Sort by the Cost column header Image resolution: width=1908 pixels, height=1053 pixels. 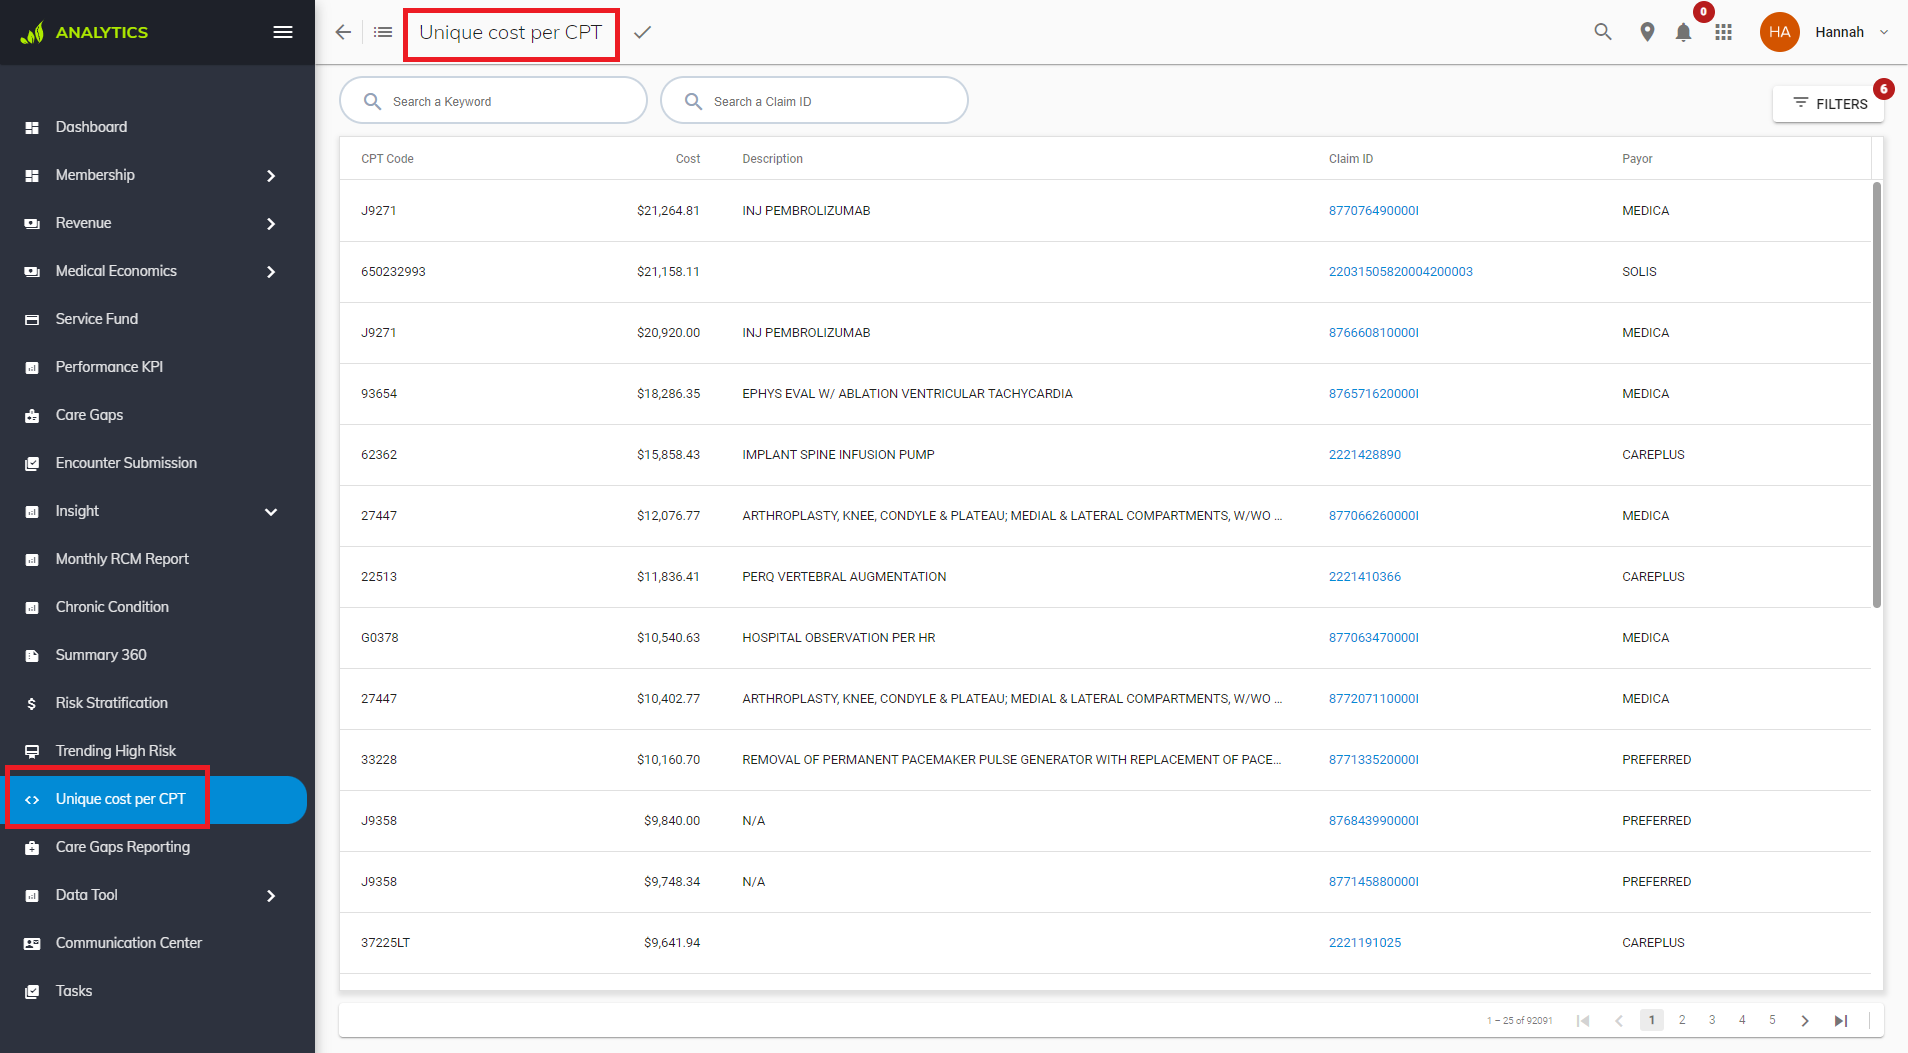pyautogui.click(x=688, y=159)
